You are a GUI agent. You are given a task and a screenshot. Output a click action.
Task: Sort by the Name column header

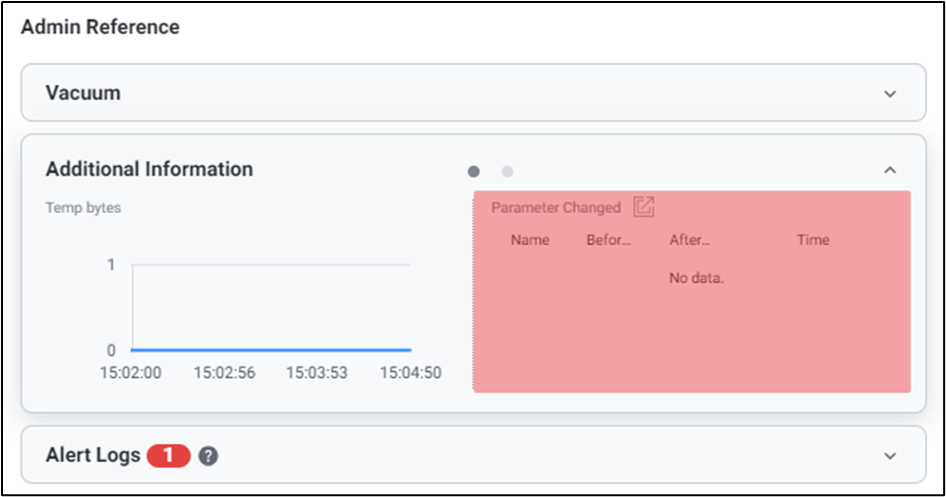(x=530, y=240)
